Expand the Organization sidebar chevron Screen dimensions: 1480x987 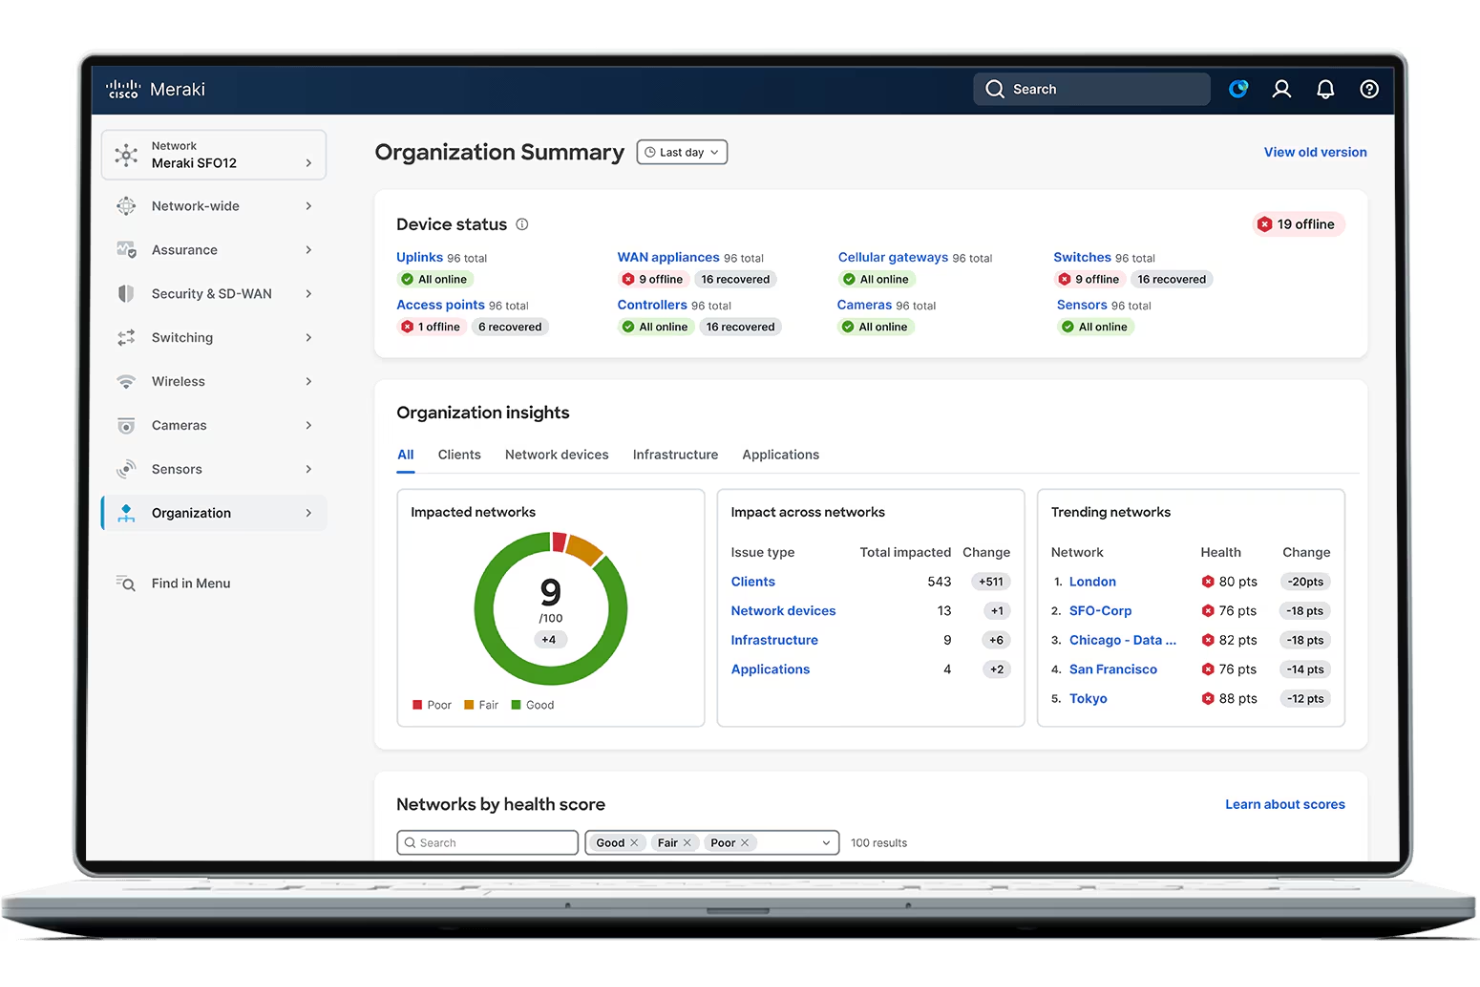[307, 512]
